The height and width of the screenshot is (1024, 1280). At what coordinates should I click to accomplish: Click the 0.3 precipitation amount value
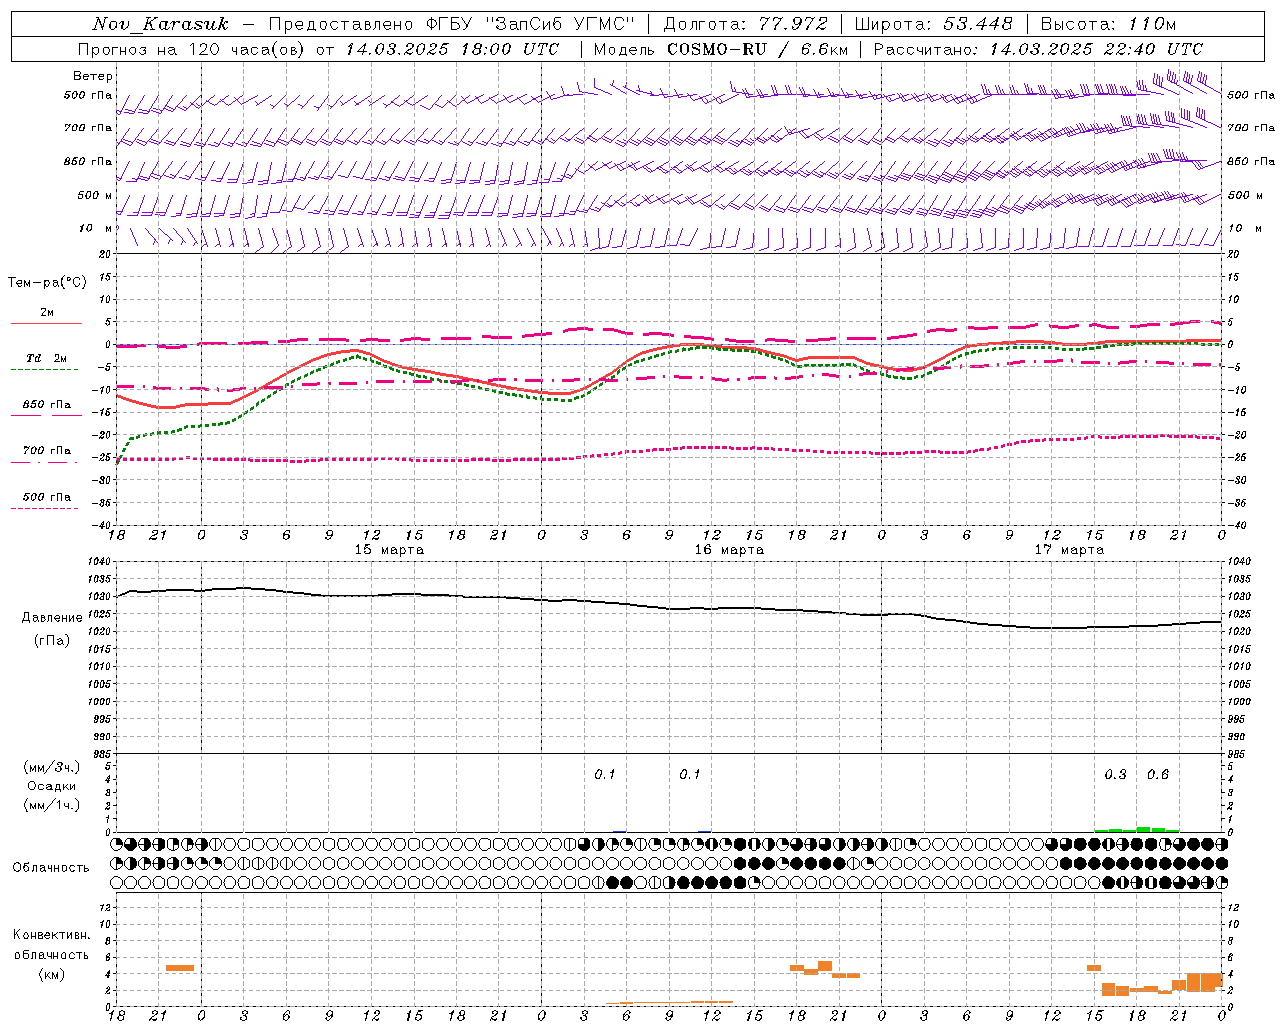1115,775
